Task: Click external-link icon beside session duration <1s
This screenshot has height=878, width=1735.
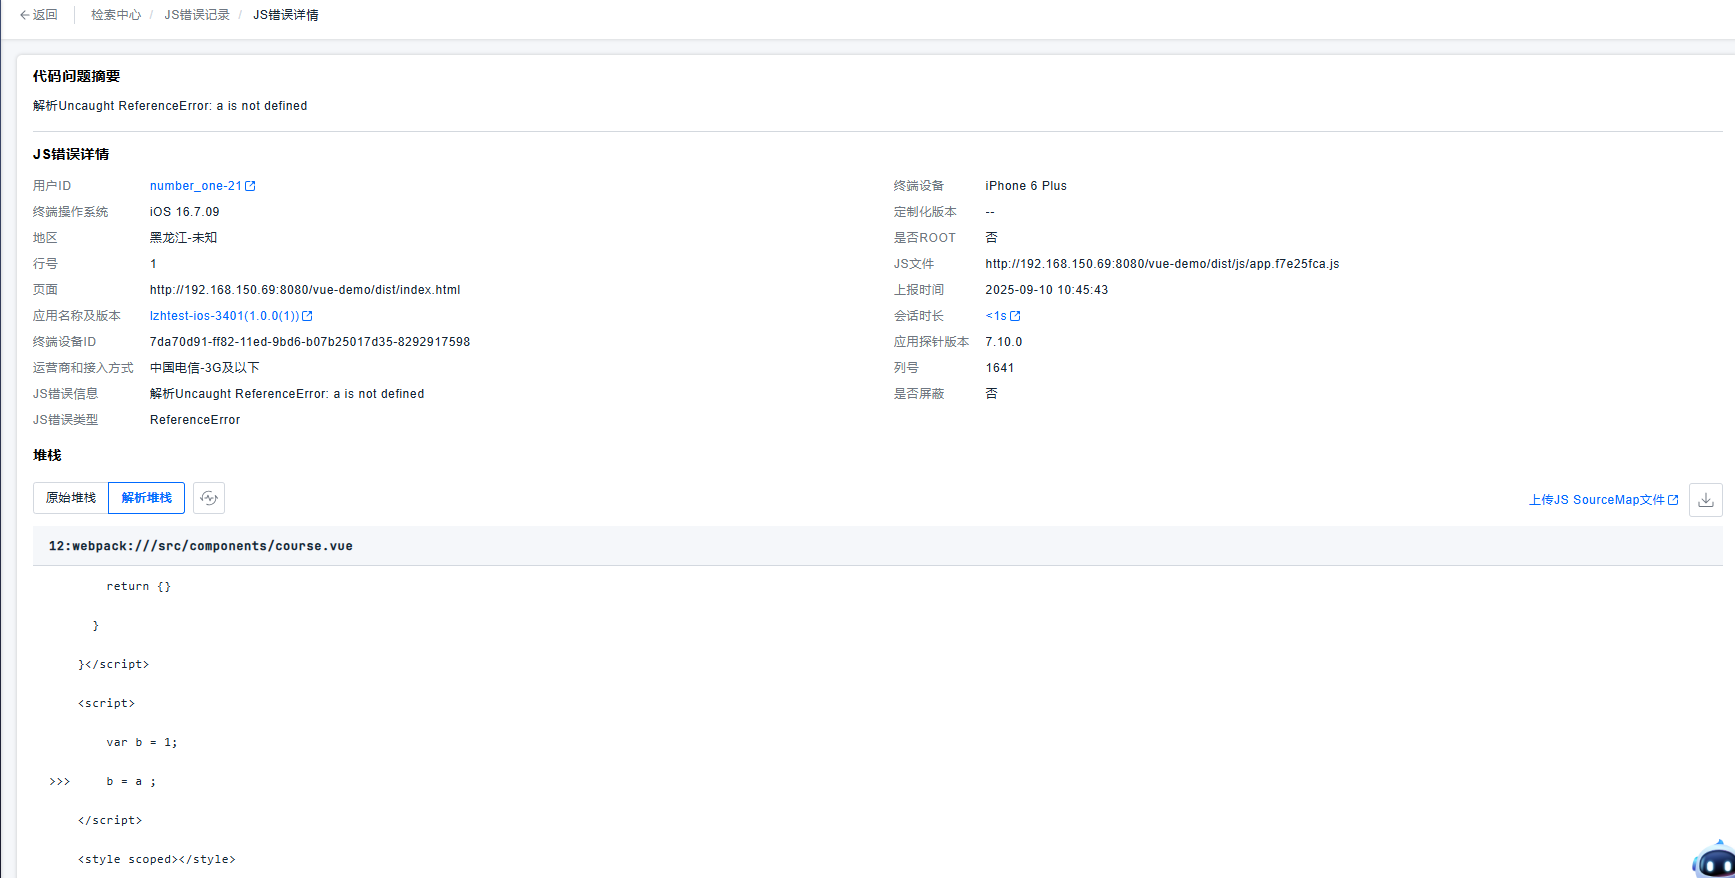Action: [1016, 316]
